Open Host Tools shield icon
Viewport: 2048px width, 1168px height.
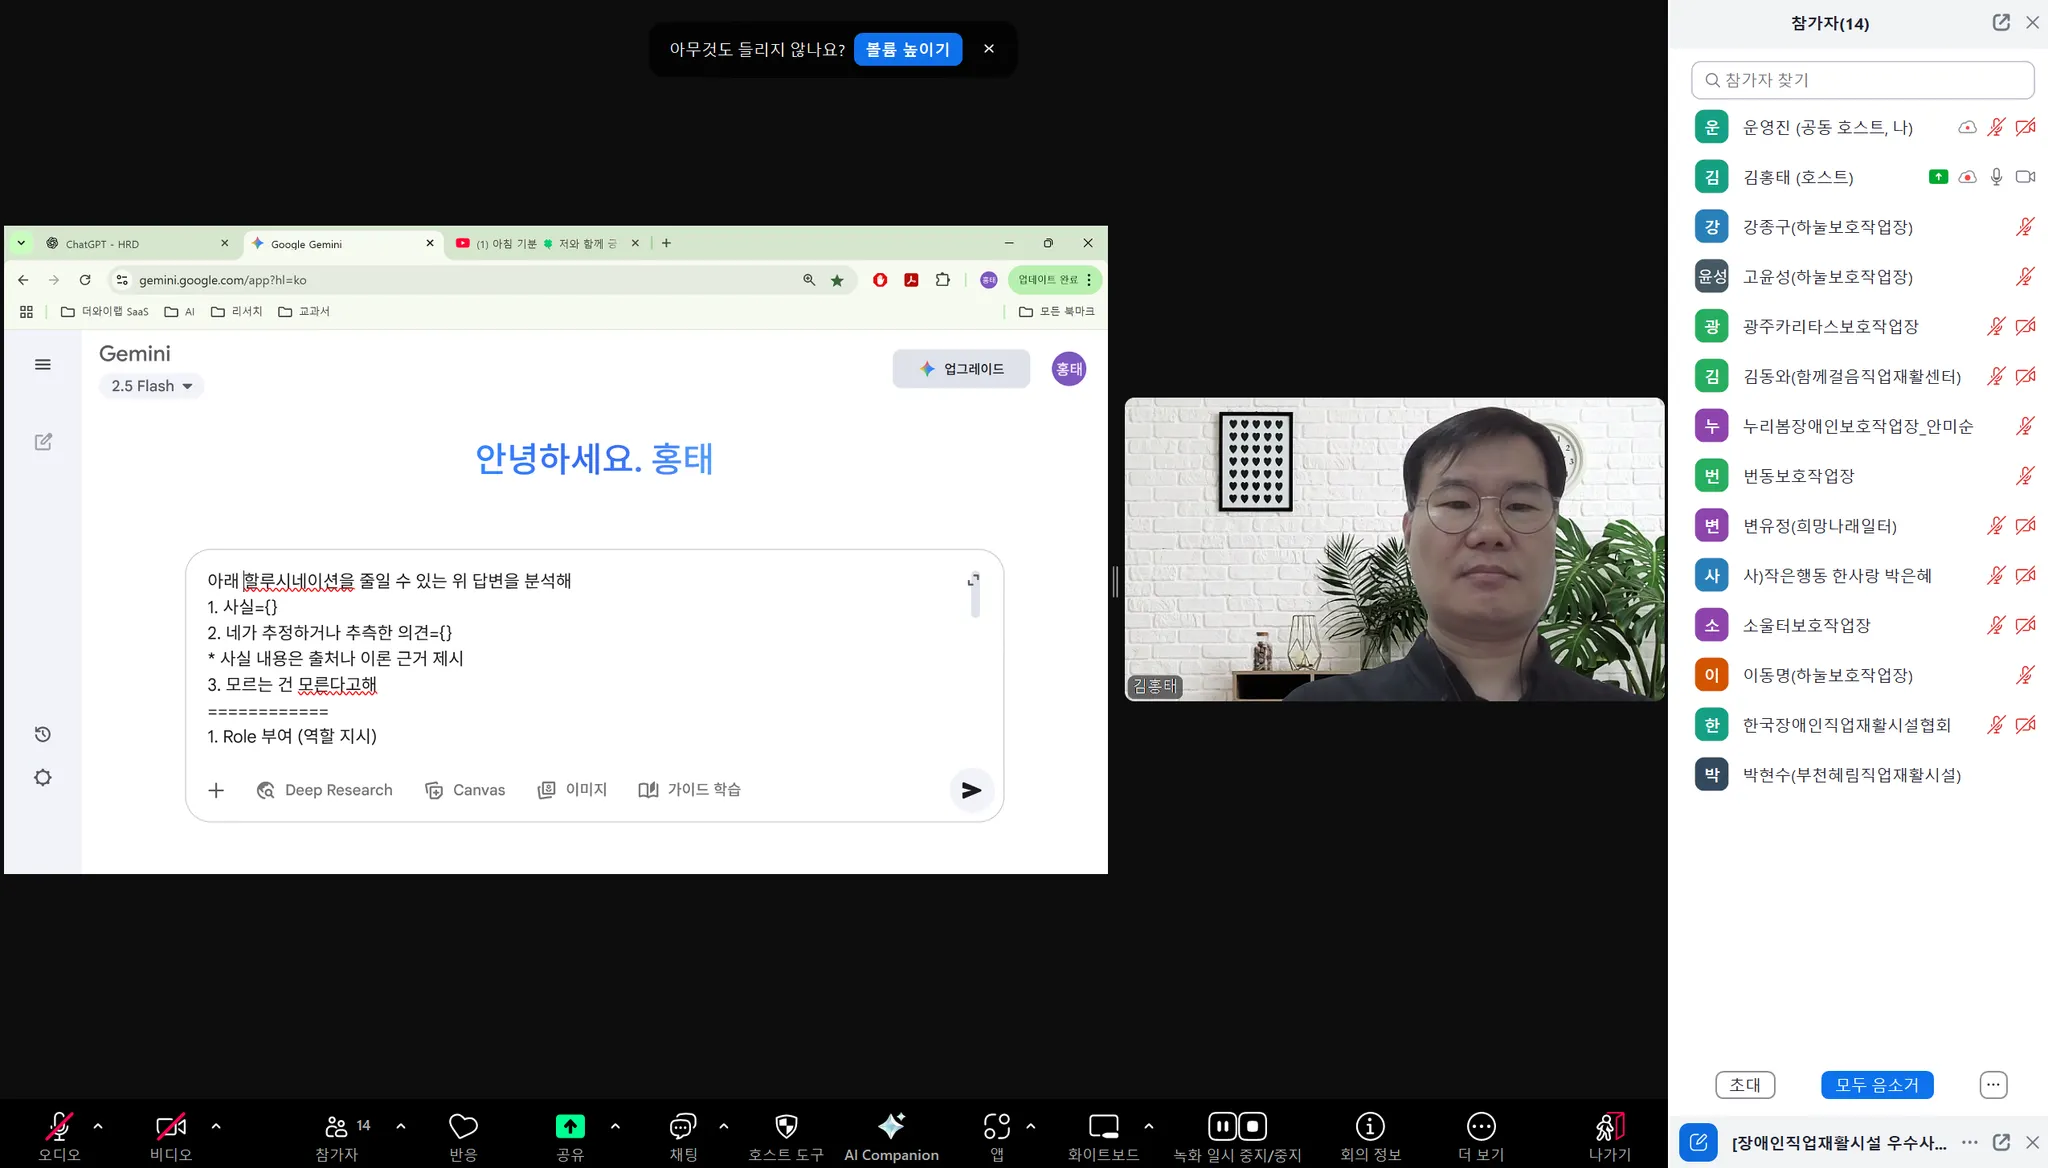pos(786,1136)
